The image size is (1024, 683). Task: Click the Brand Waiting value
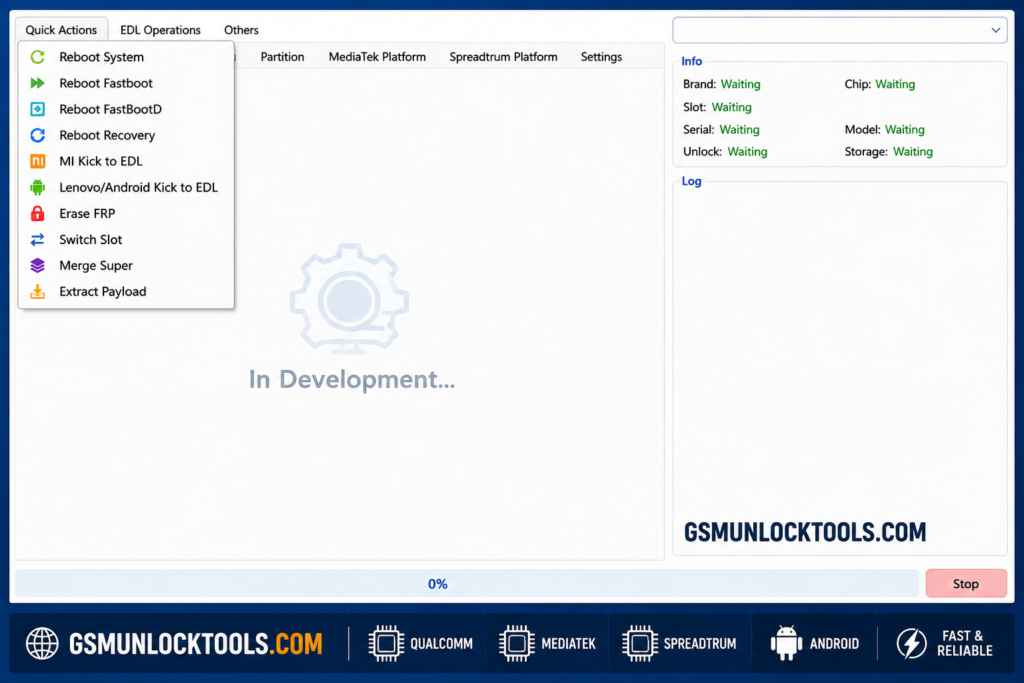[x=741, y=84]
